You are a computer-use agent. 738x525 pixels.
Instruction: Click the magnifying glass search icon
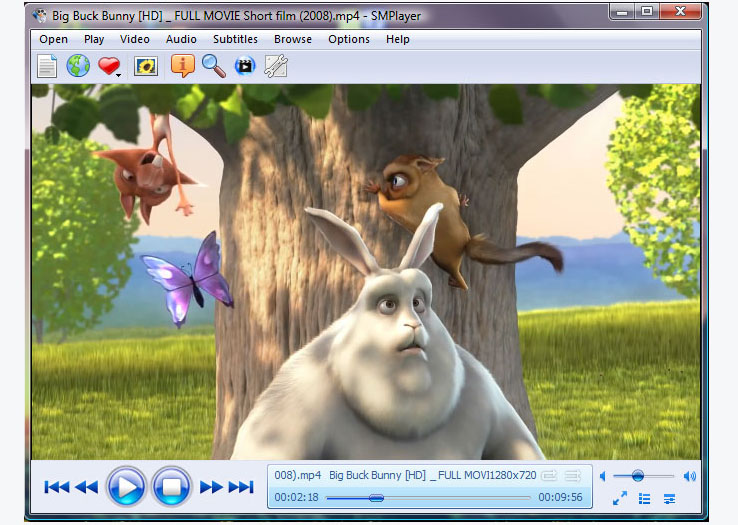click(x=214, y=65)
